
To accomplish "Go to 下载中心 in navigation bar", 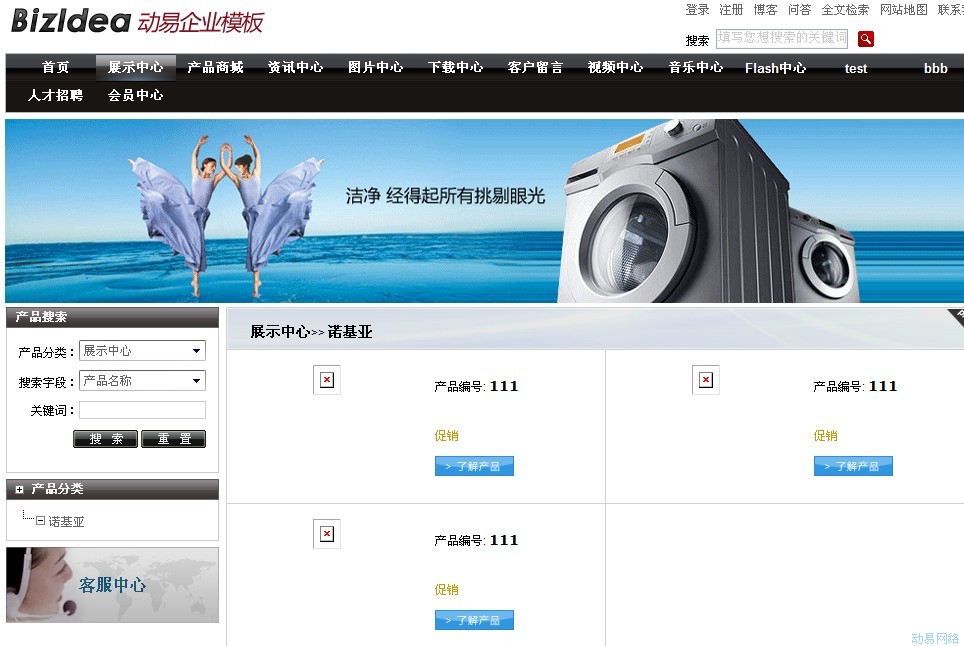I will [455, 68].
